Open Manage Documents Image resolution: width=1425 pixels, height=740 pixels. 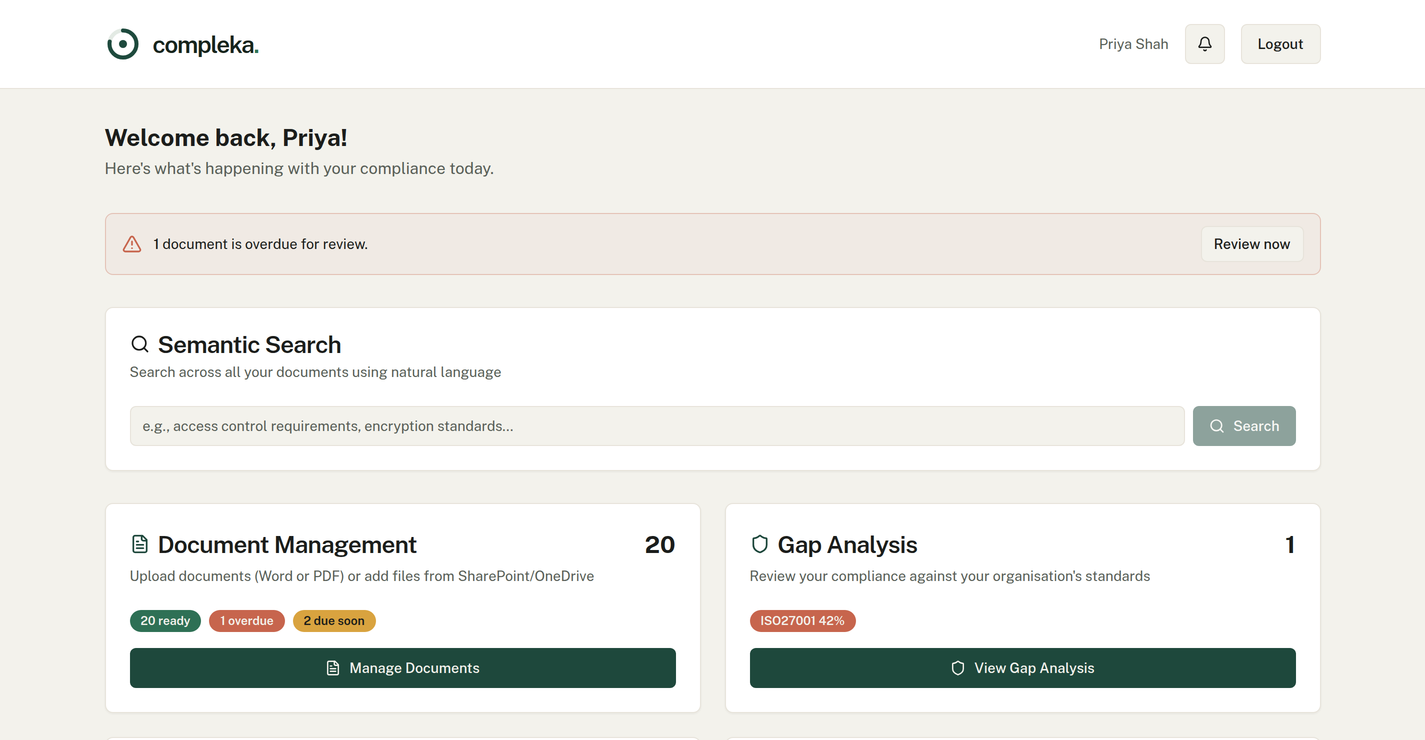tap(403, 668)
